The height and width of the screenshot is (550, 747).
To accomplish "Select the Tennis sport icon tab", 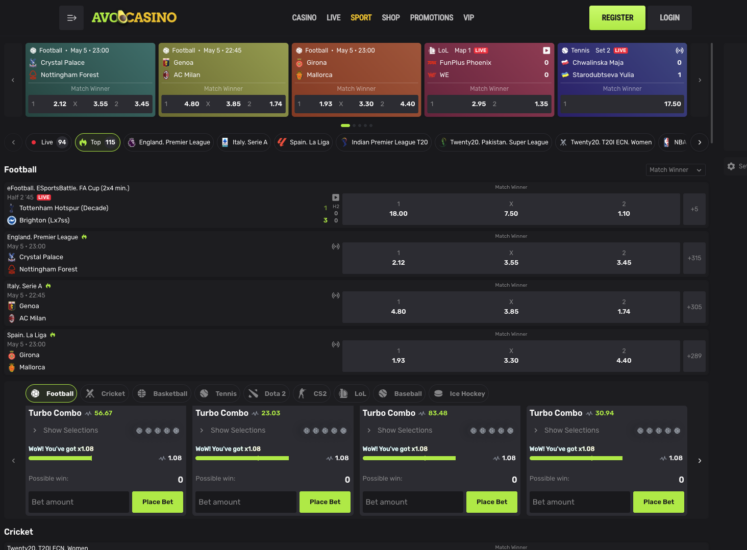I will coord(218,394).
